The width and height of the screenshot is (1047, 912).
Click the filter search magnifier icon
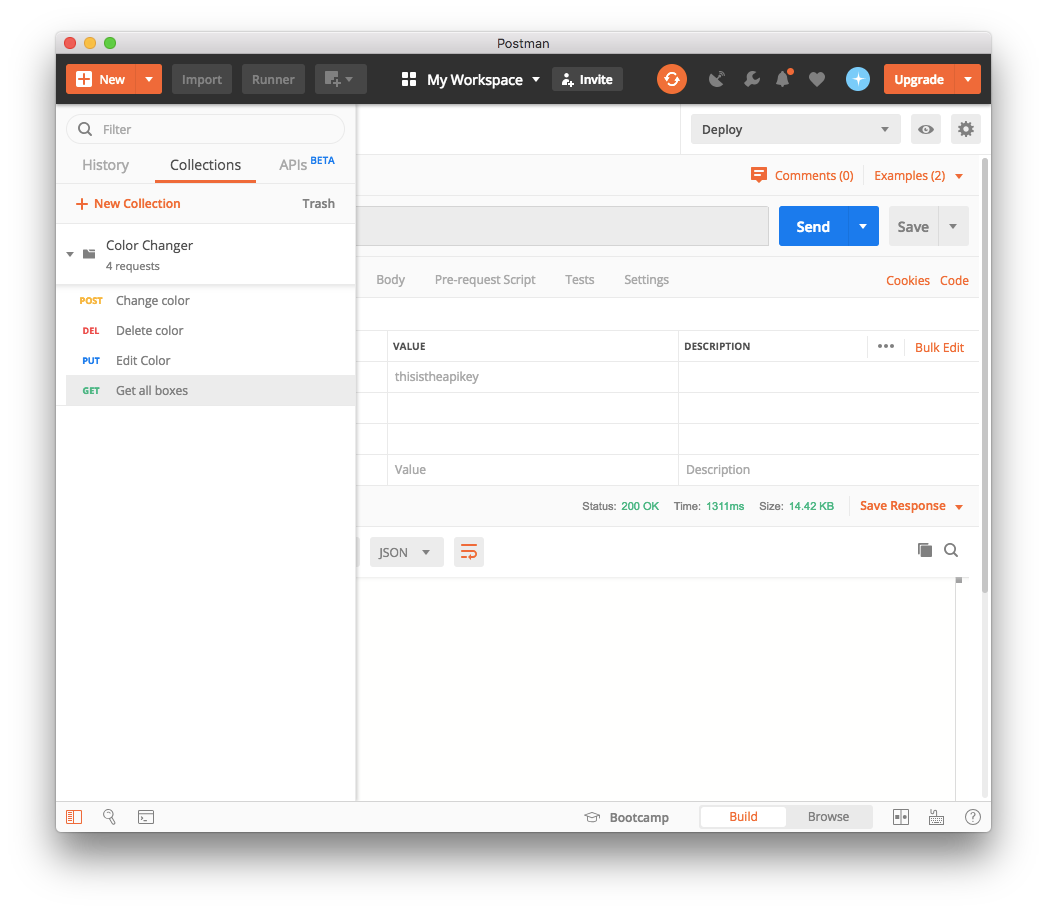(x=85, y=129)
